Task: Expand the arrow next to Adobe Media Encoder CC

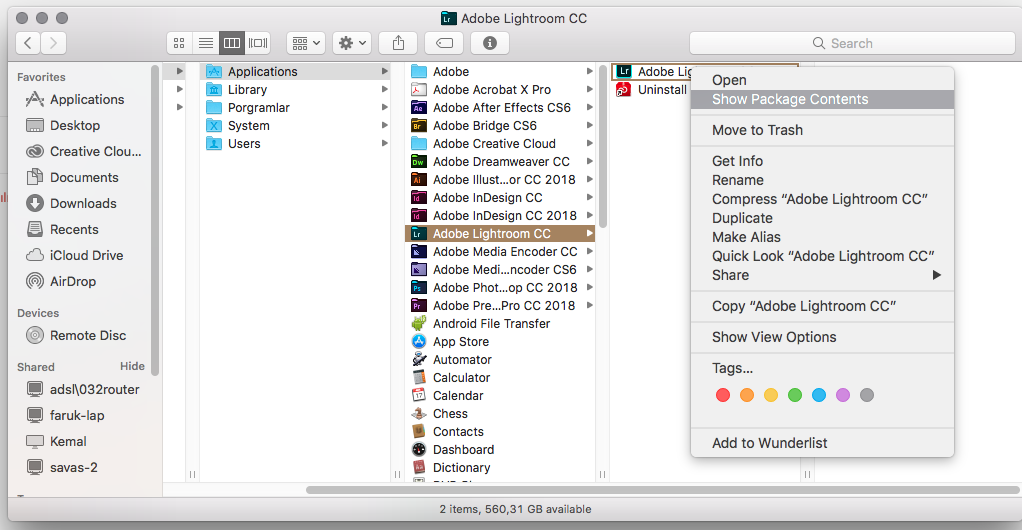Action: click(589, 252)
